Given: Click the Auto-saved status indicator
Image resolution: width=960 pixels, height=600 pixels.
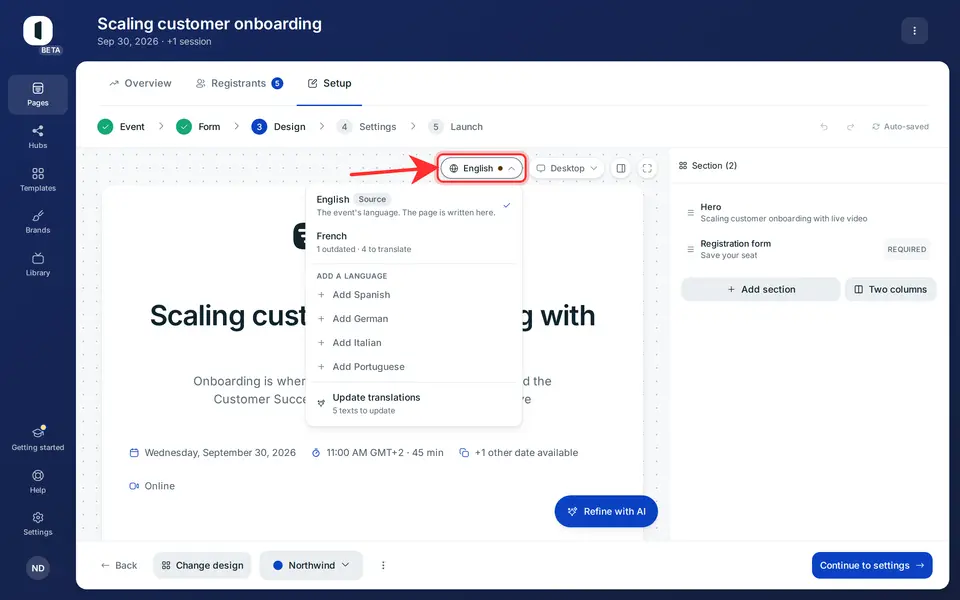Looking at the screenshot, I should coord(900,127).
